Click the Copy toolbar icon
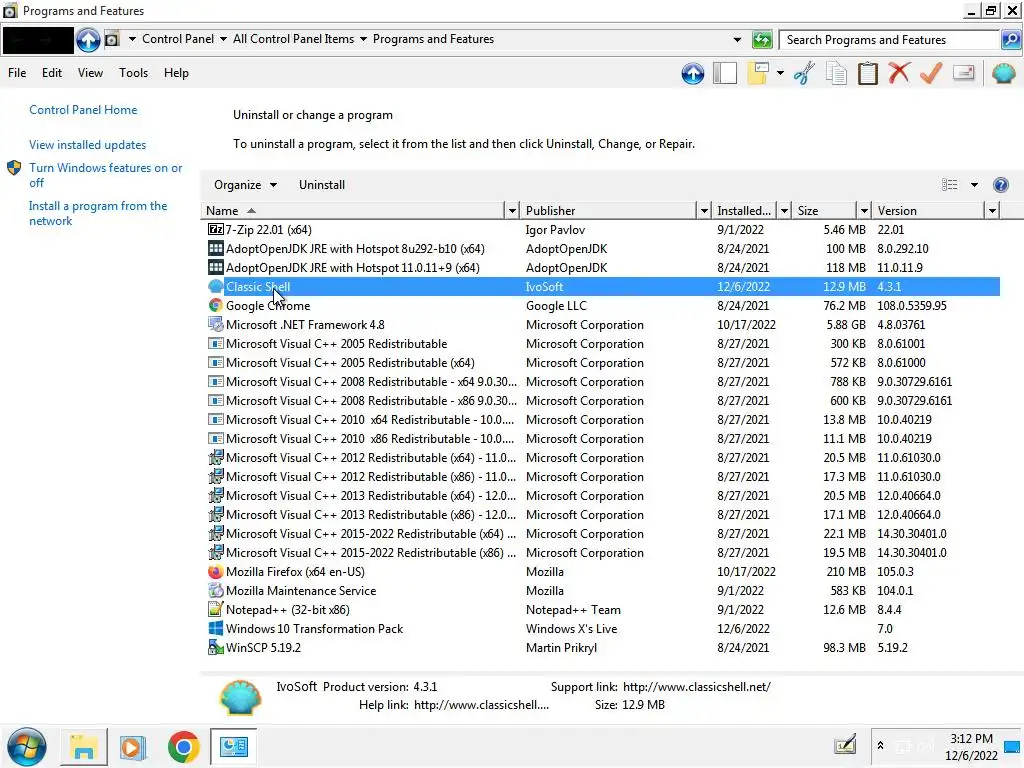1024x768 pixels. (x=836, y=73)
